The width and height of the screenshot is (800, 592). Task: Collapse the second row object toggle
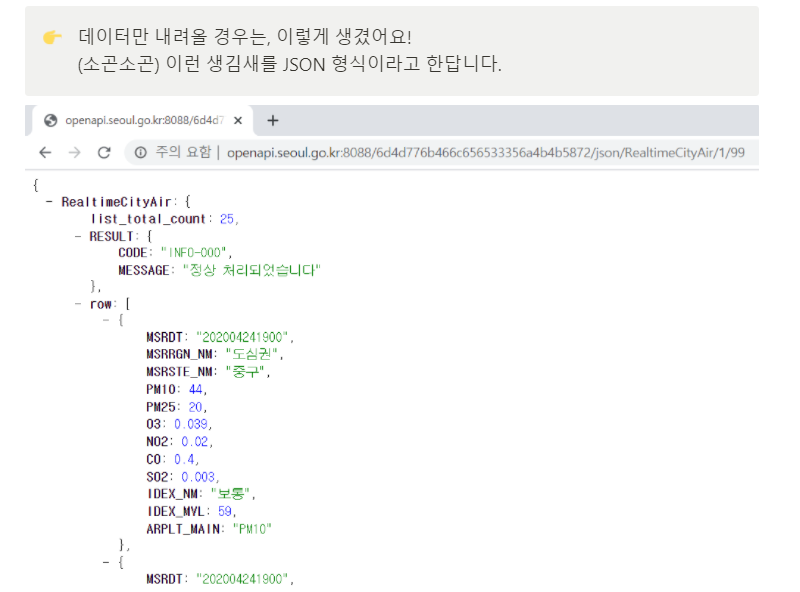(x=106, y=562)
